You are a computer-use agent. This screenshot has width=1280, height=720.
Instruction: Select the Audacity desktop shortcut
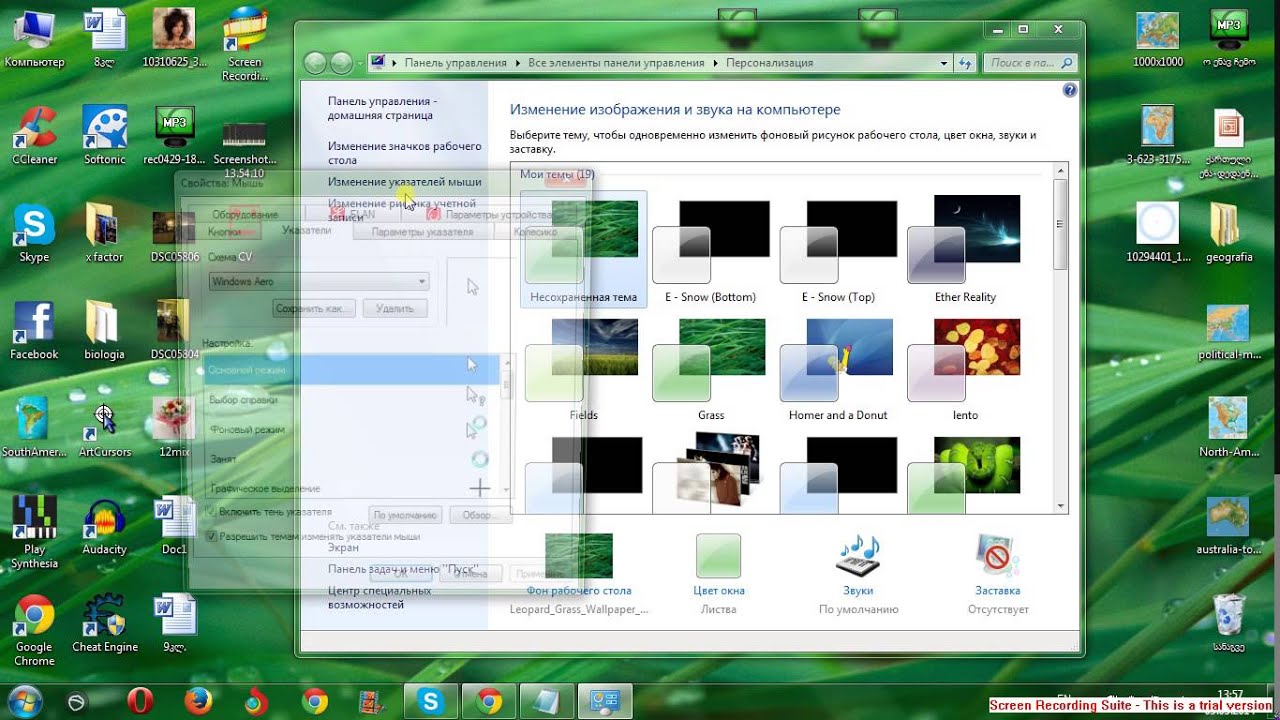105,525
